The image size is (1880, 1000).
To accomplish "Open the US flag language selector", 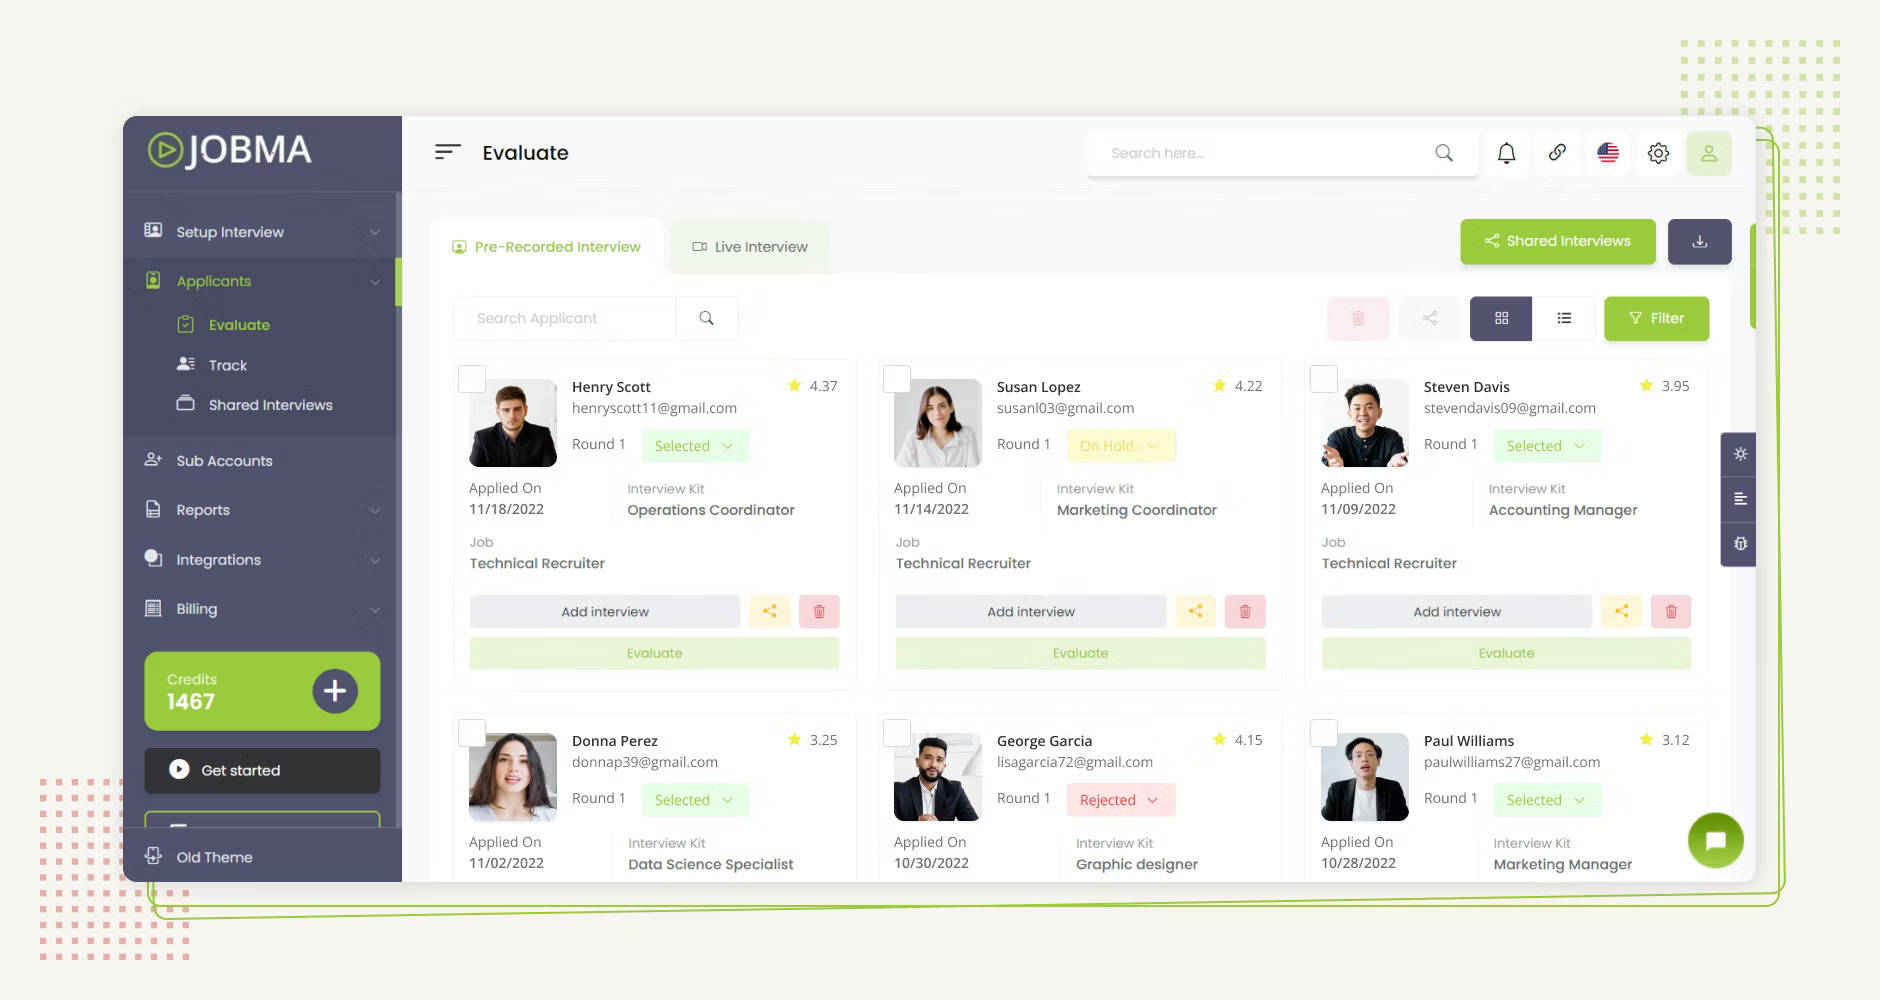I will [x=1608, y=153].
